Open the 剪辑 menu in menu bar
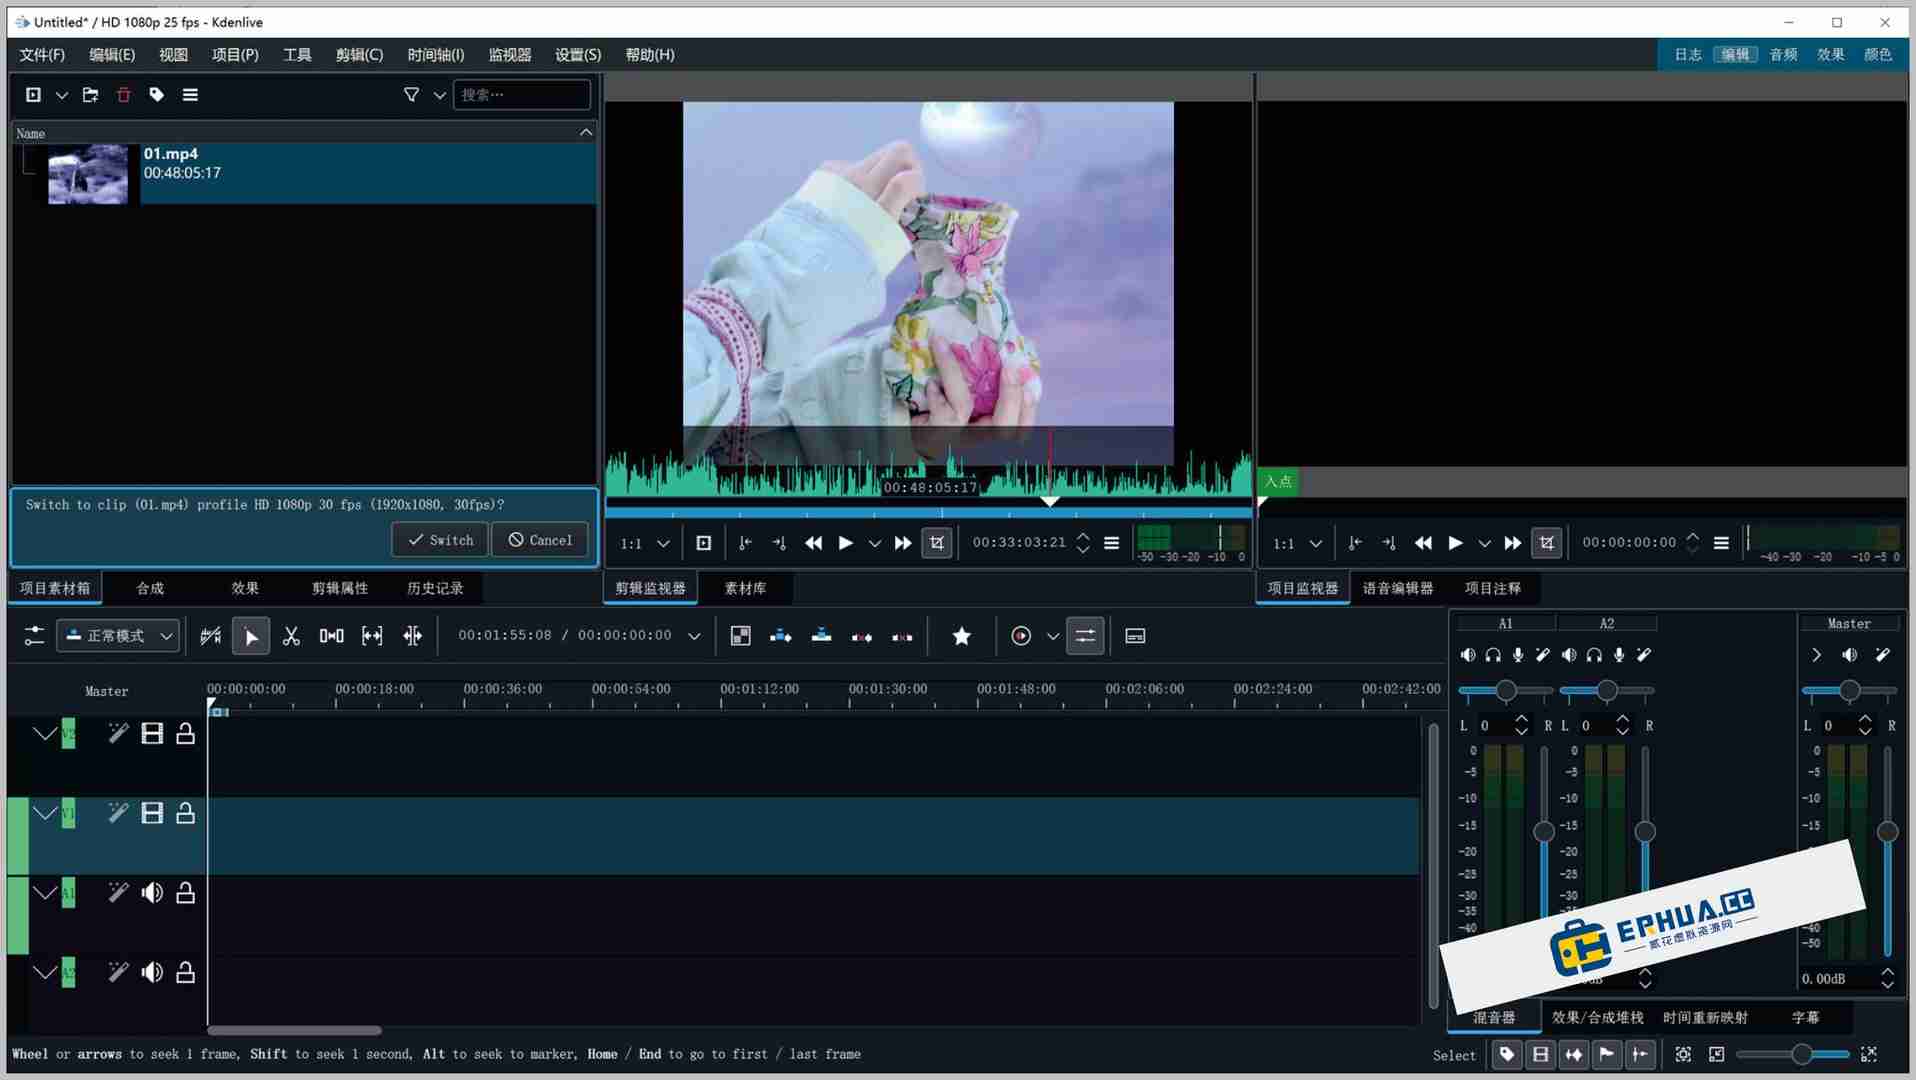Screen dimensions: 1916x1080 [x=358, y=55]
